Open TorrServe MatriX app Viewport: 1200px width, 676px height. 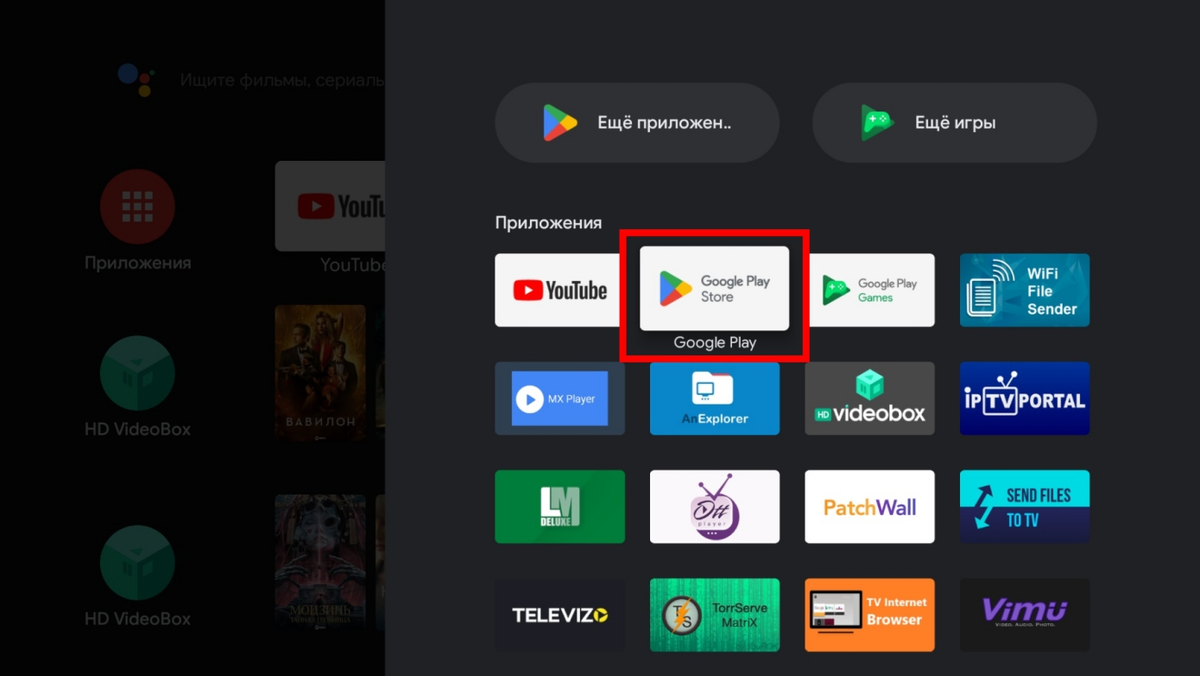click(714, 614)
